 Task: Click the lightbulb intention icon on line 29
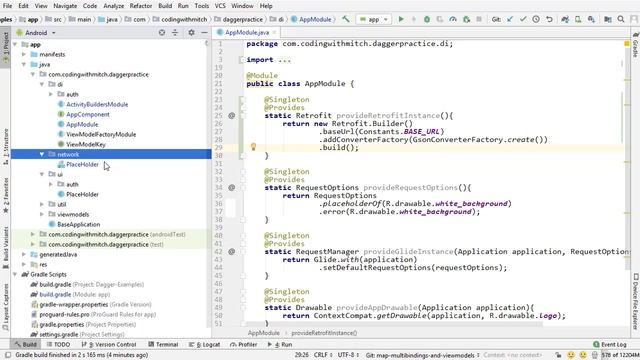pyautogui.click(x=253, y=147)
